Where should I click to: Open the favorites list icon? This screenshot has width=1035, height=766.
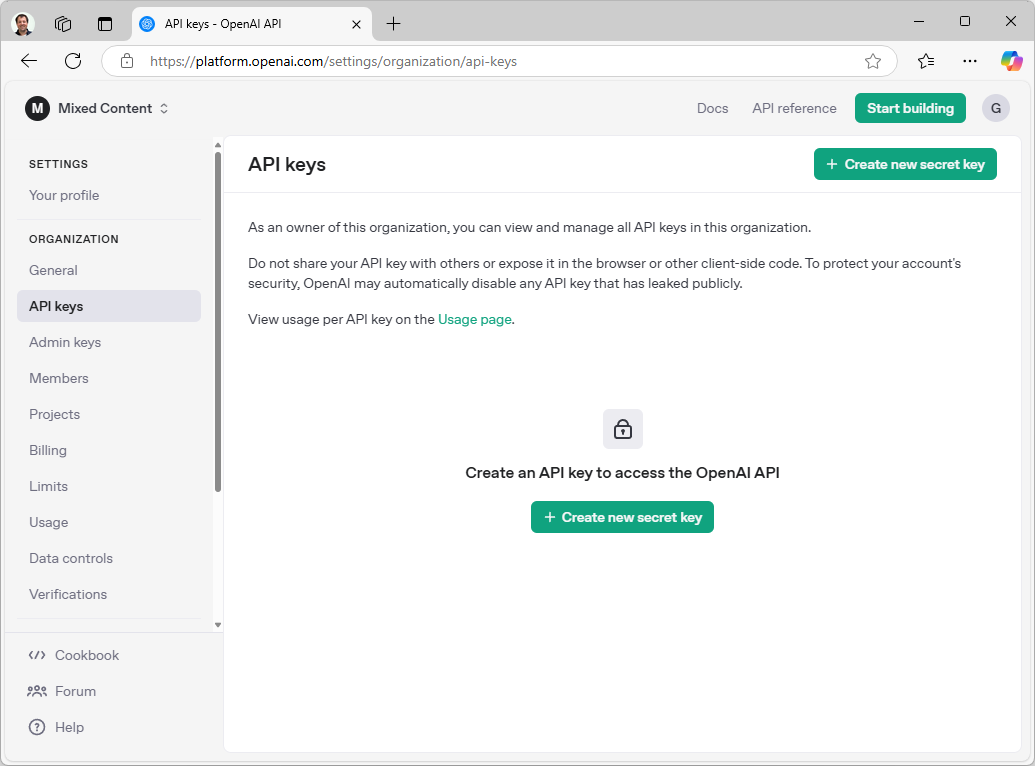pyautogui.click(x=925, y=61)
